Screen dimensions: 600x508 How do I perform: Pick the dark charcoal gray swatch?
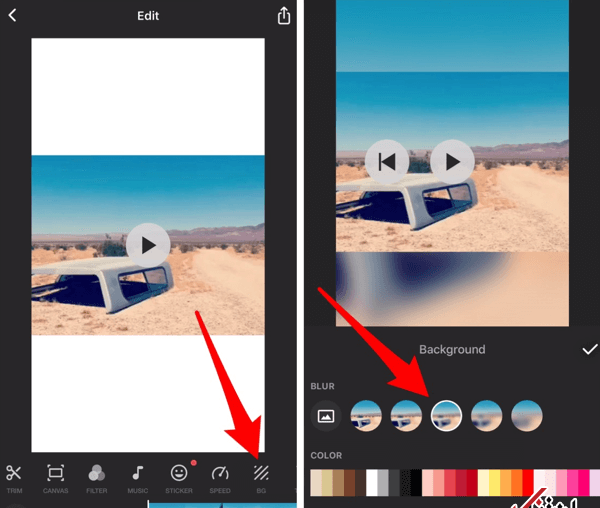(394, 483)
